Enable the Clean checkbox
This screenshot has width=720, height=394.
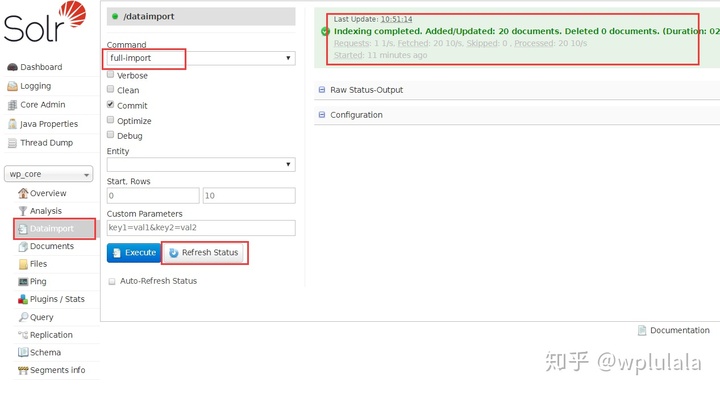(110, 89)
